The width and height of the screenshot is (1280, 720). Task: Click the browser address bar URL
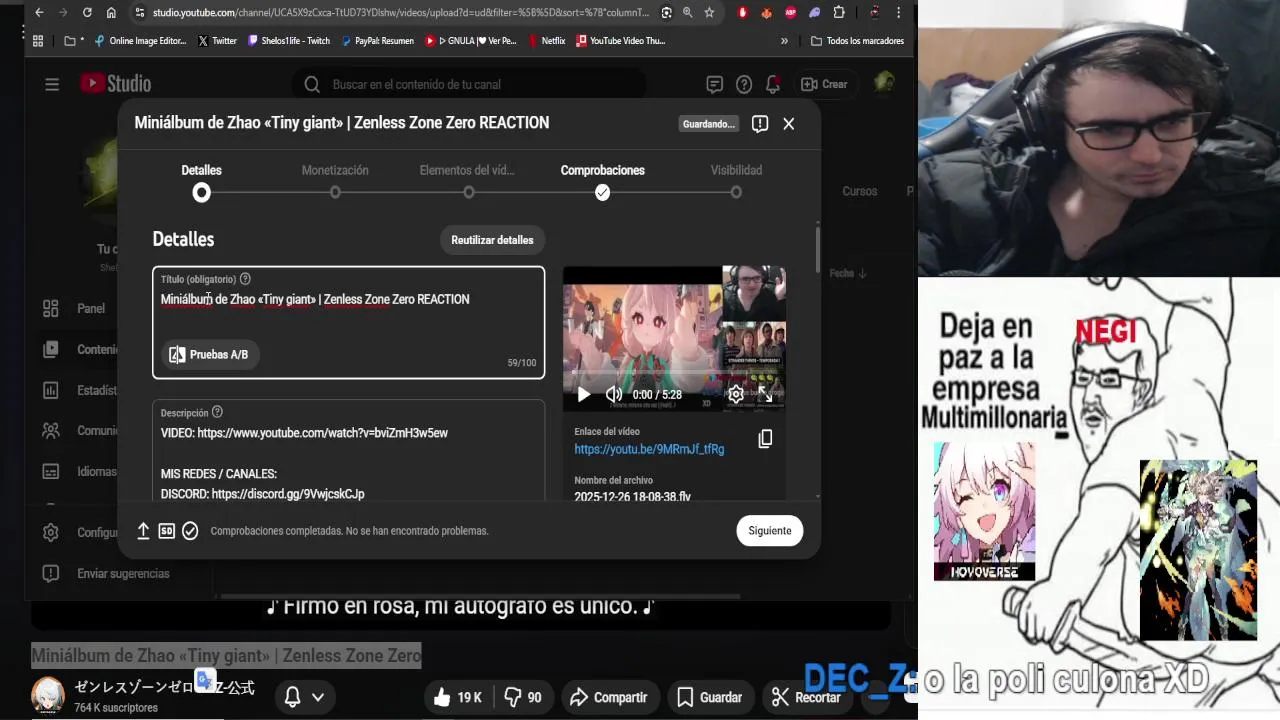click(400, 13)
